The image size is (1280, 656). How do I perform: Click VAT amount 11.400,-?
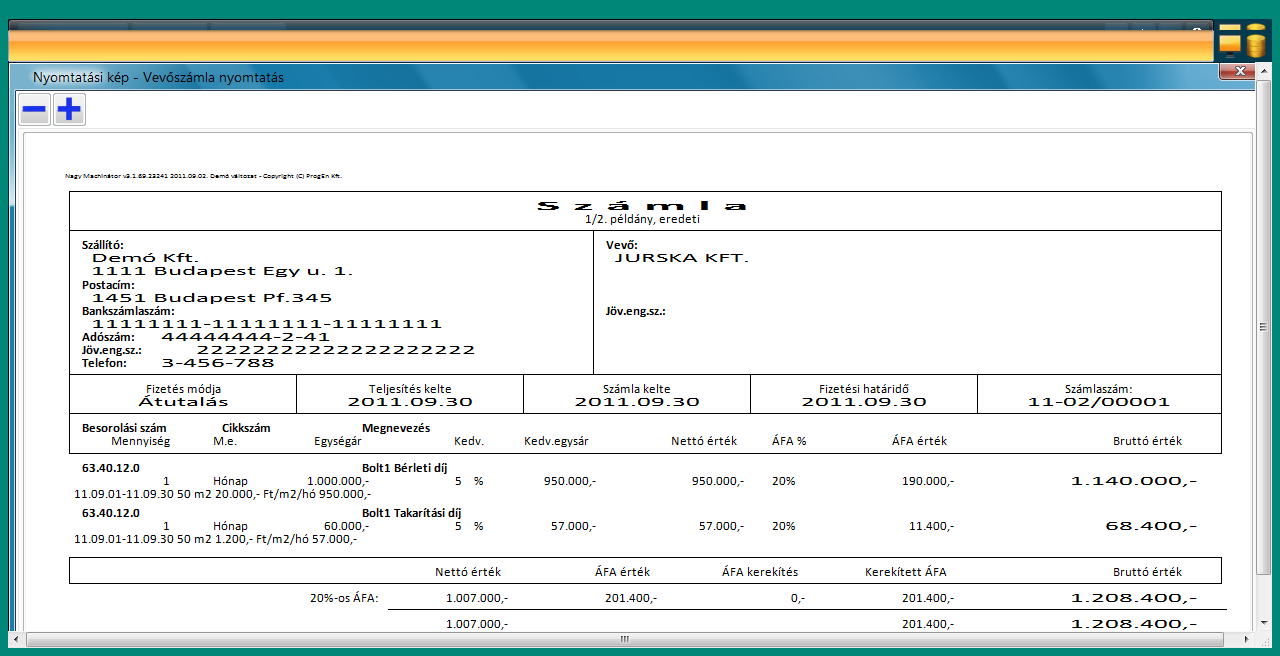pyautogui.click(x=930, y=526)
